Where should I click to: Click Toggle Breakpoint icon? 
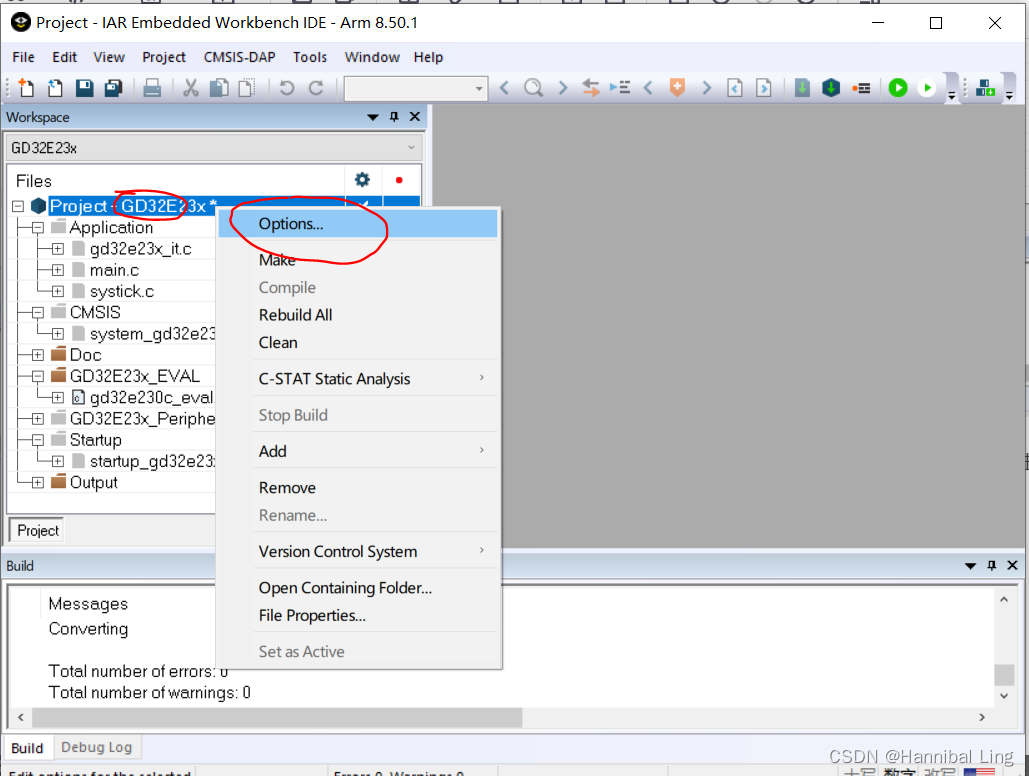(861, 87)
